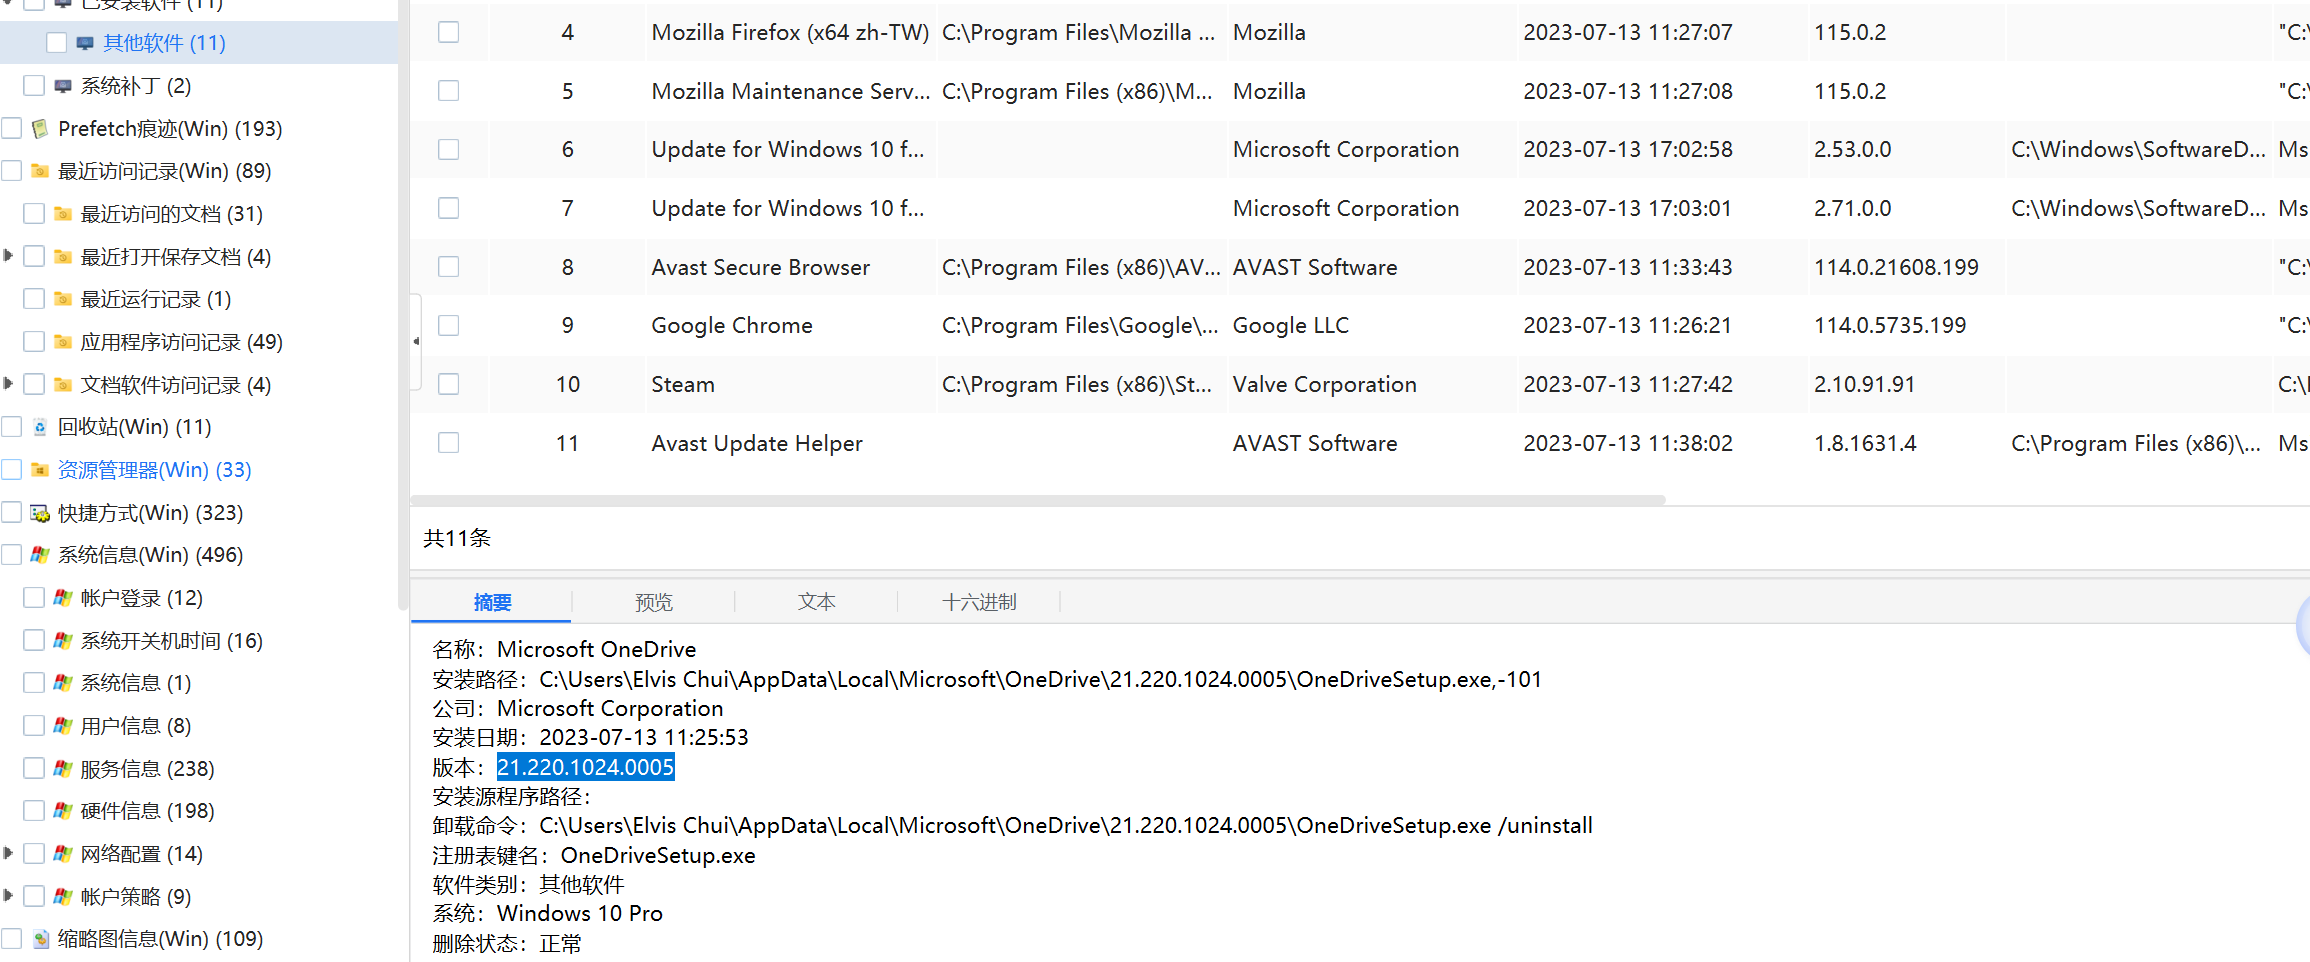Click the highlighted version 21.220.1024.0005
This screenshot has width=2310, height=962.
[586, 767]
